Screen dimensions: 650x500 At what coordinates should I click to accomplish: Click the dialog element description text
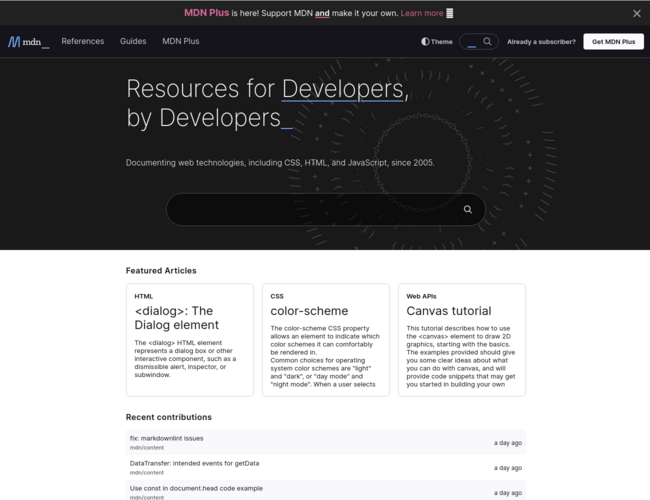pyautogui.click(x=185, y=359)
